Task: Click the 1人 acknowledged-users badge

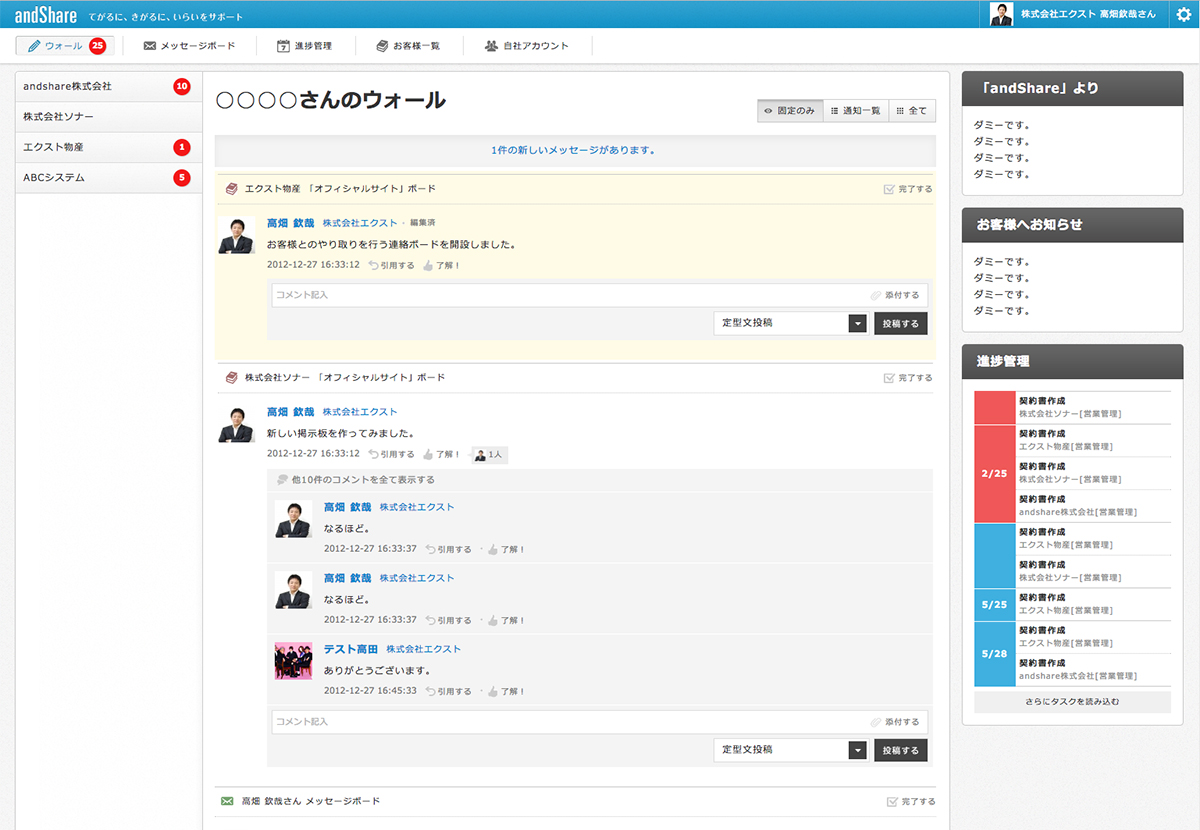Action: tap(489, 454)
